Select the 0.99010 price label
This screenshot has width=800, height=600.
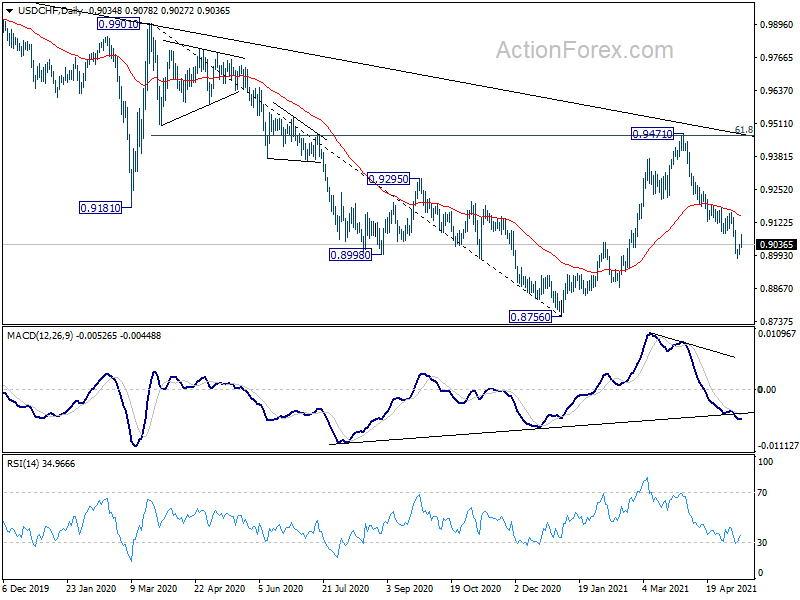(118, 24)
